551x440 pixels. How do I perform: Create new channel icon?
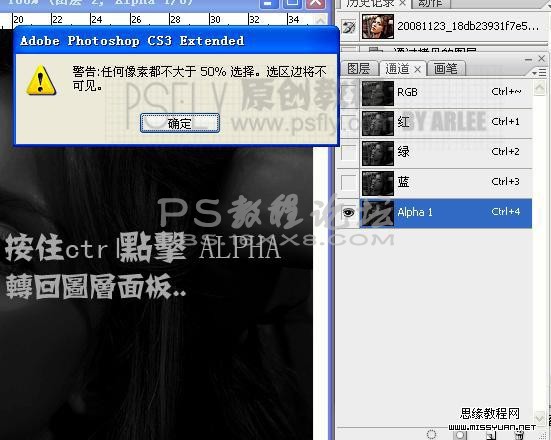(491, 435)
